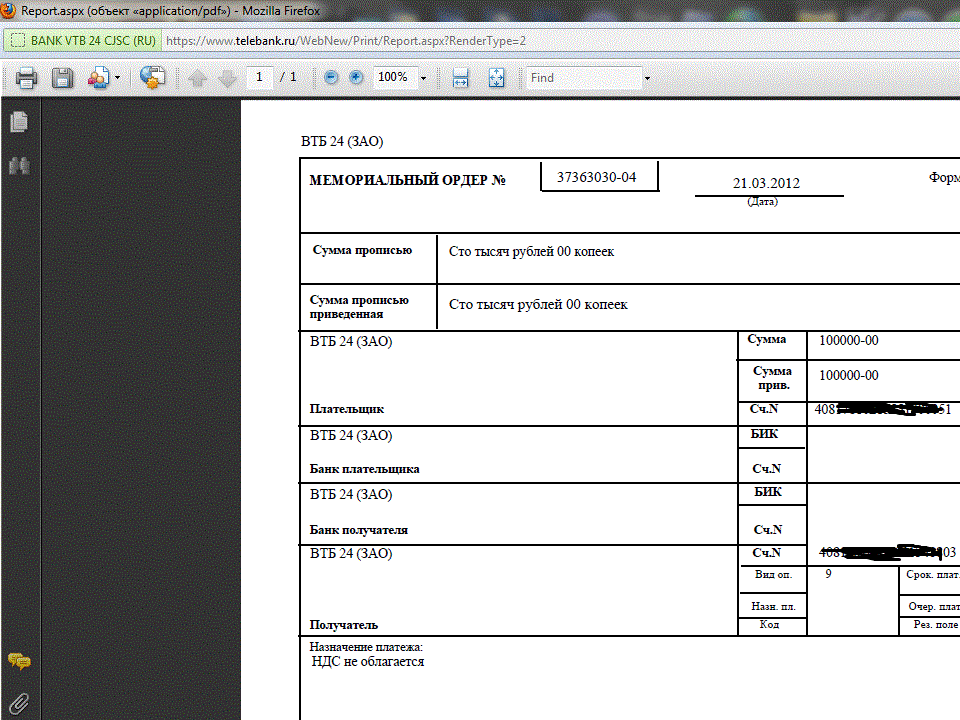Click the Банк плательщика label
This screenshot has height=720, width=960.
point(364,469)
